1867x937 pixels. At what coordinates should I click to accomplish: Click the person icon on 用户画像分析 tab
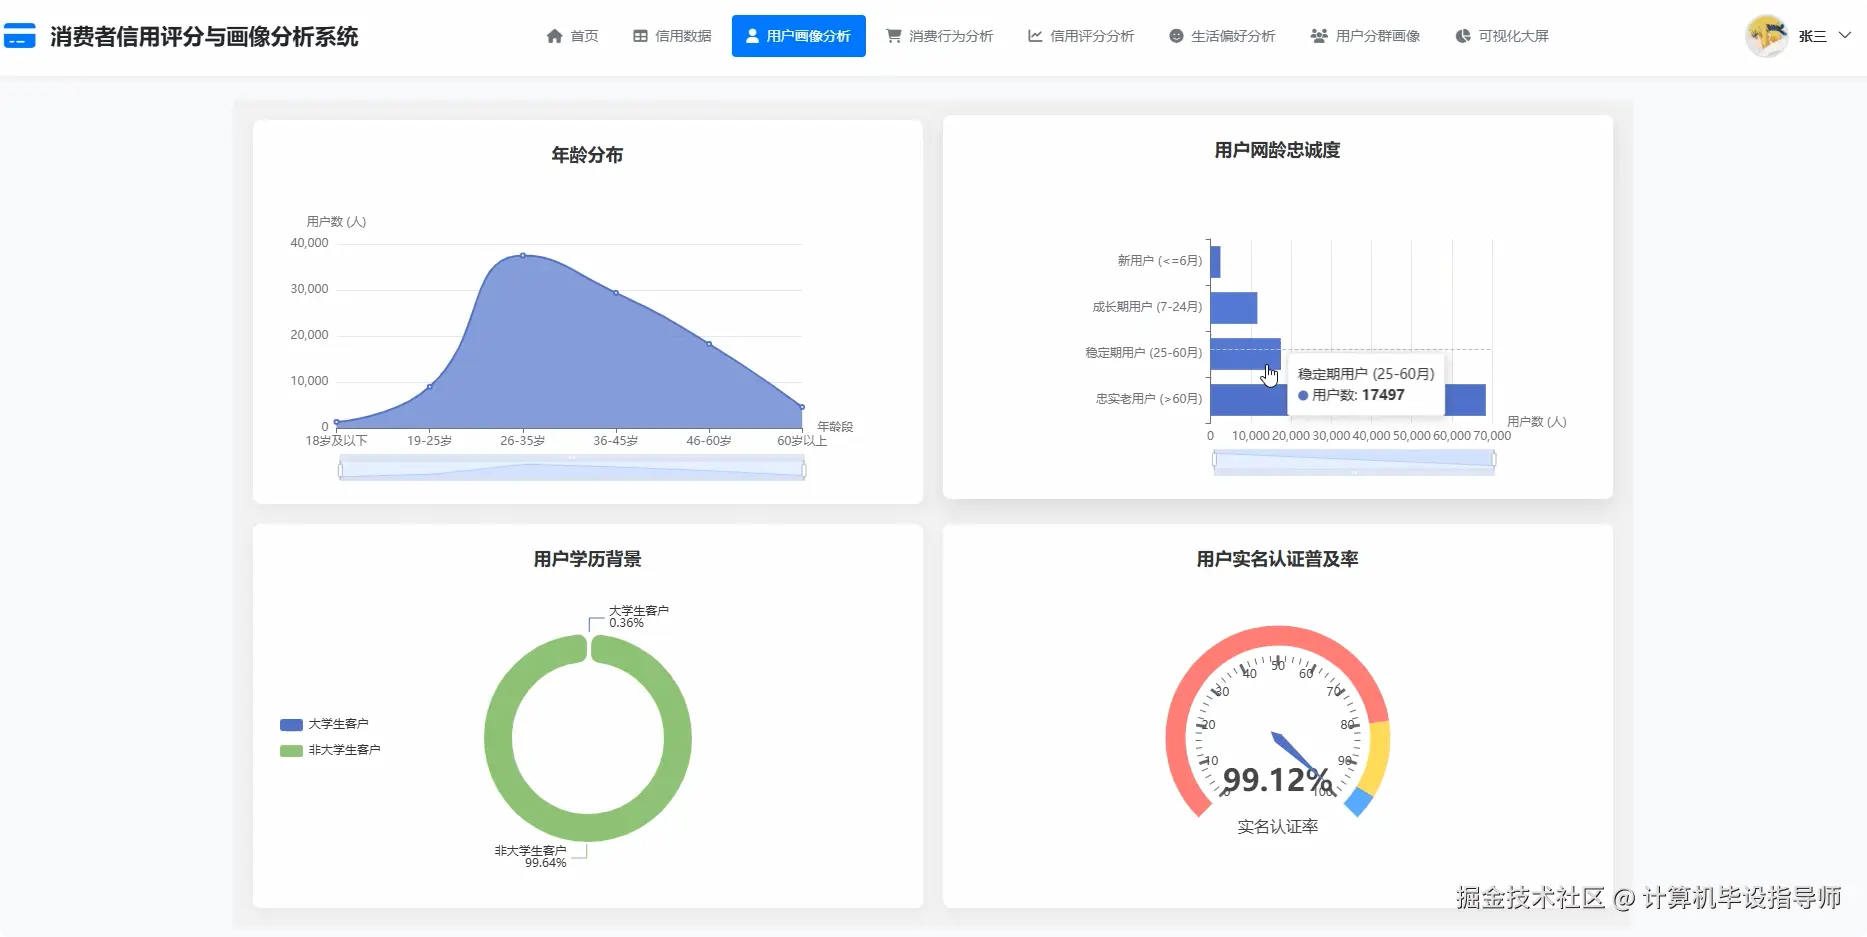tap(750, 35)
